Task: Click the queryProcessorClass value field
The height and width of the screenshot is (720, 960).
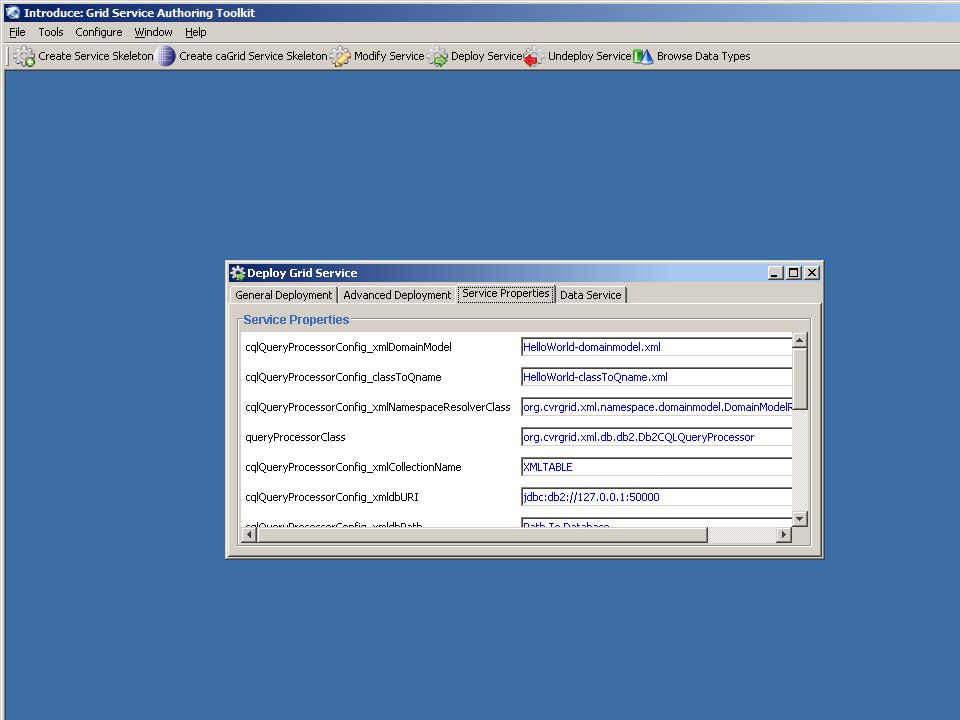Action: (x=656, y=437)
